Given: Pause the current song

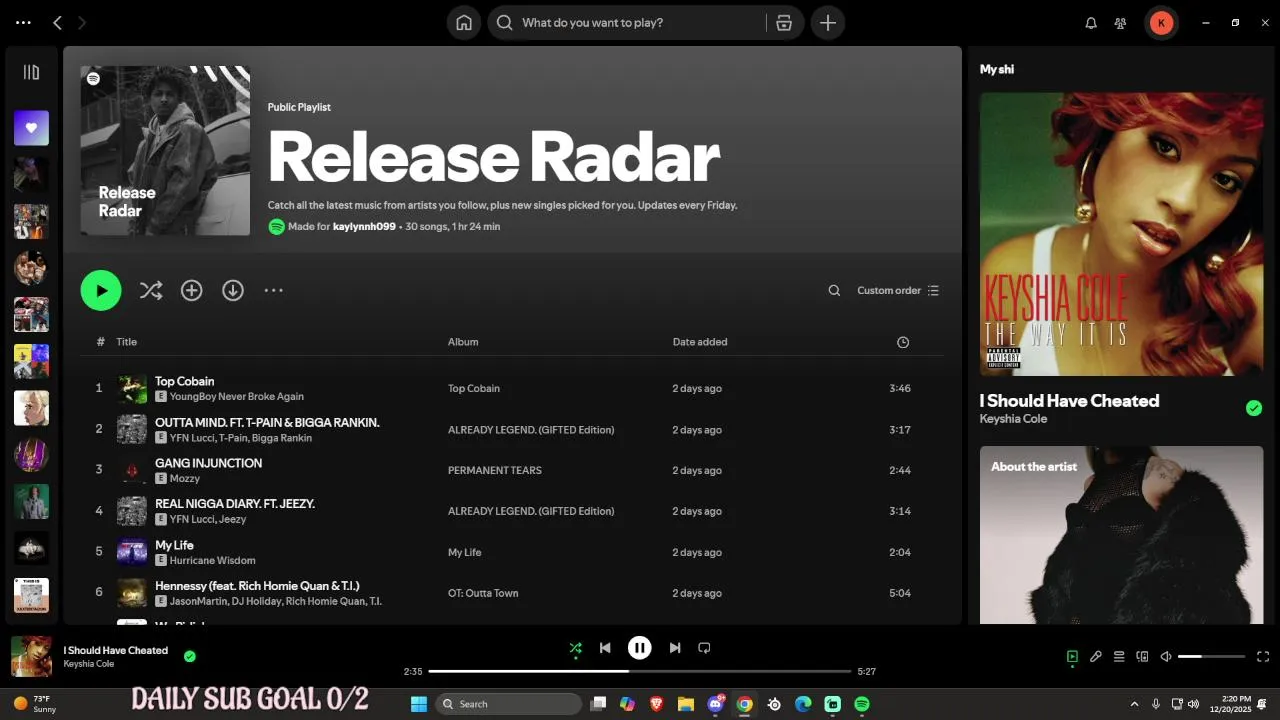Looking at the screenshot, I should pyautogui.click(x=640, y=648).
